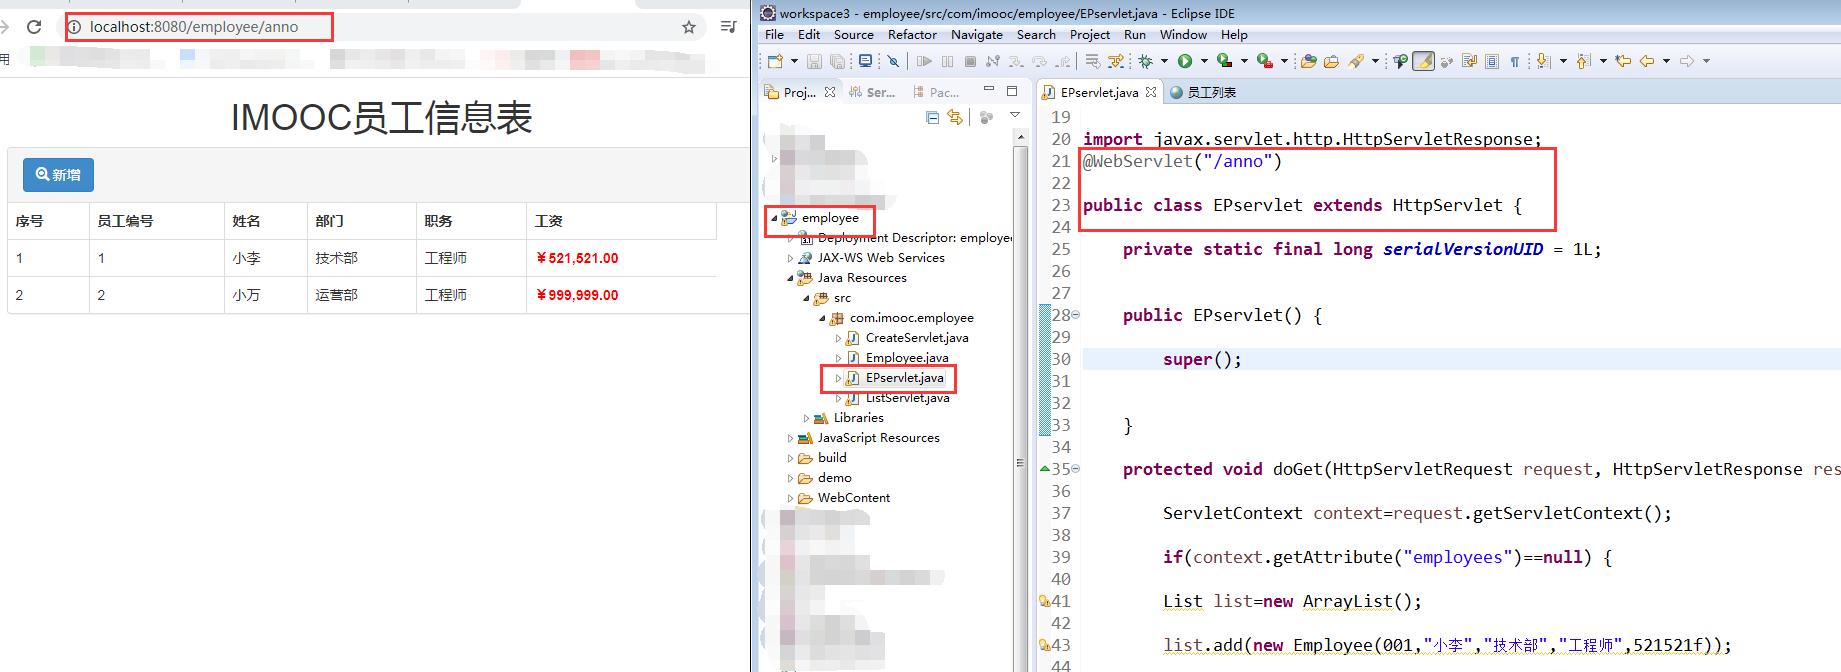Image resolution: width=1841 pixels, height=672 pixels.
Task: Select ListServlet.java in the tree
Action: coord(907,398)
